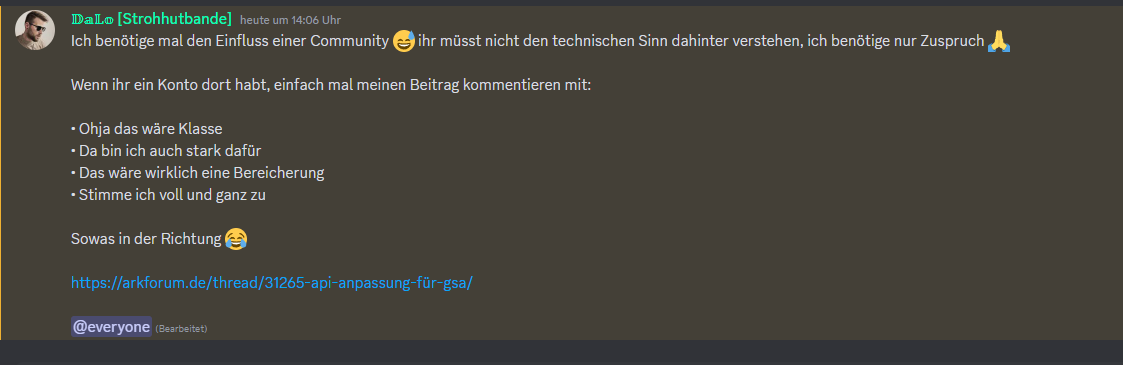1123x365 pixels.
Task: Click the line Das wäre wirklich eine Bereicherung
Action: pos(198,173)
